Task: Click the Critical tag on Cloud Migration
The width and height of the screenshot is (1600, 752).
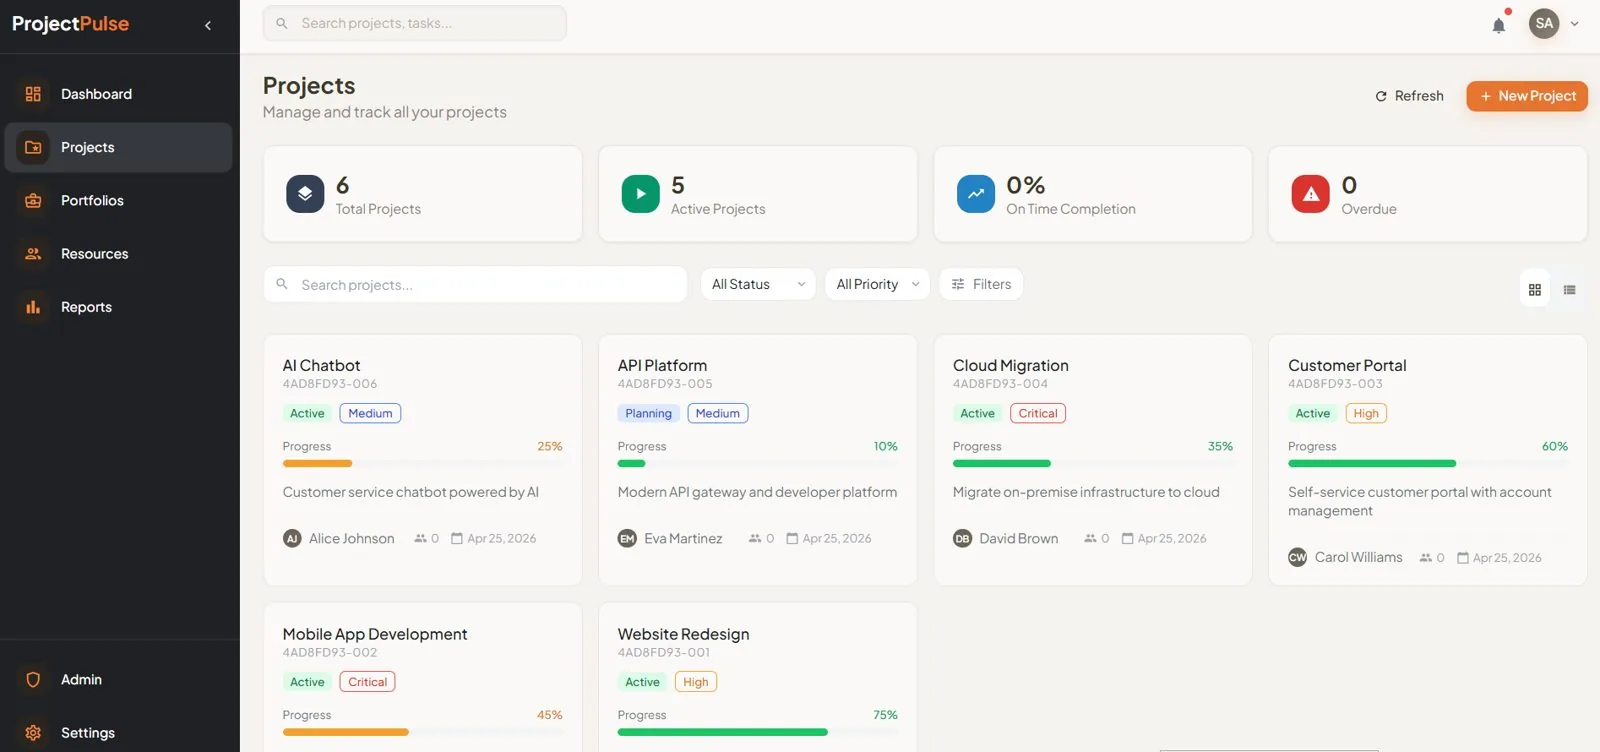Action: pos(1038,413)
